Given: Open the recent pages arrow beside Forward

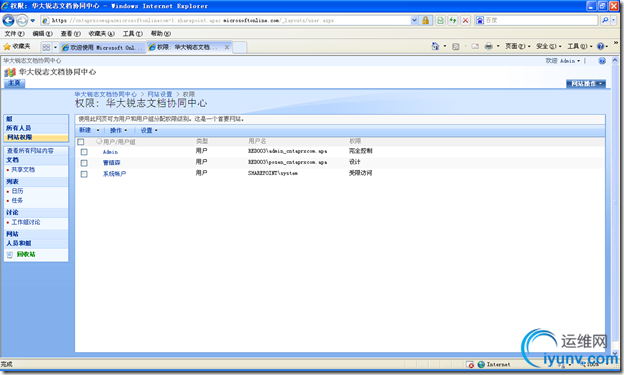Looking at the screenshot, I should [33, 20].
